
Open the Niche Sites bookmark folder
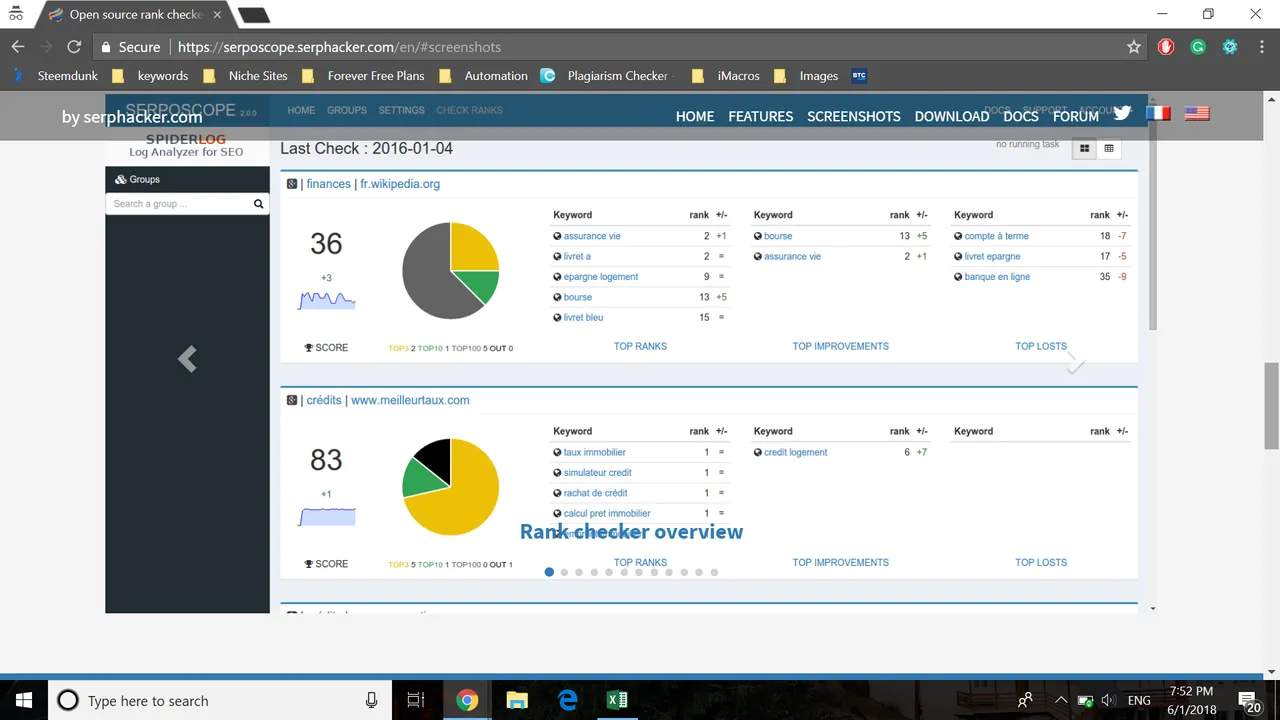[x=245, y=76]
